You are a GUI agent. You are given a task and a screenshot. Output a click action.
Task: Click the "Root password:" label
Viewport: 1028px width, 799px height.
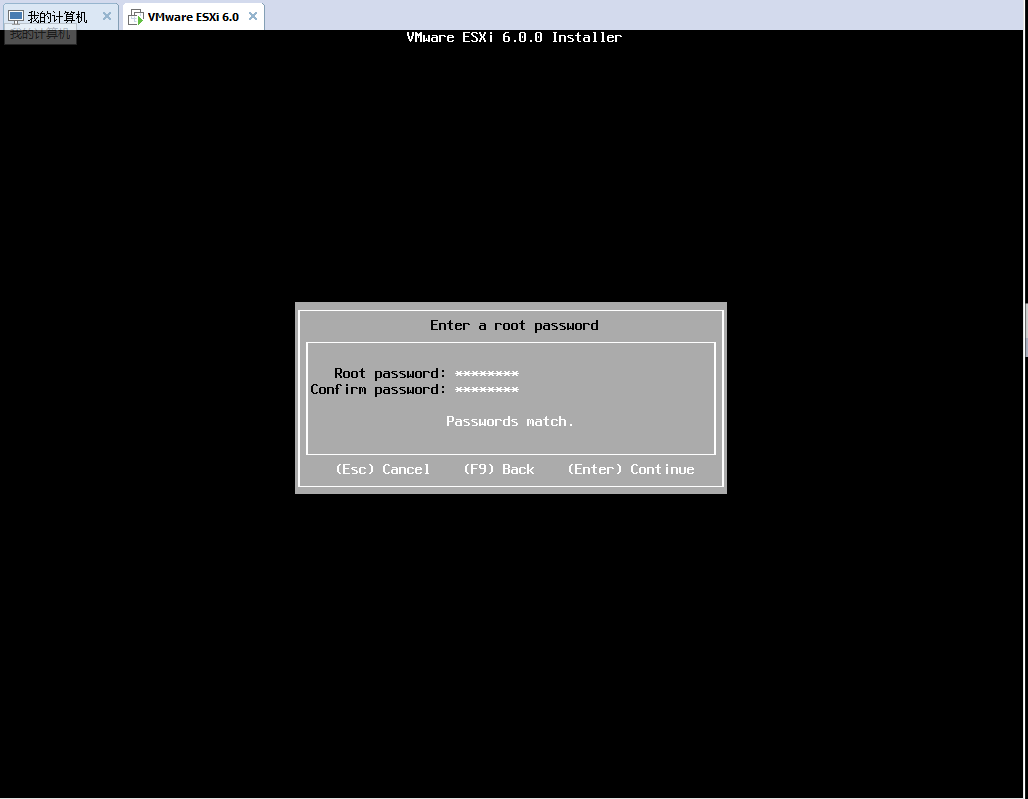click(x=390, y=374)
